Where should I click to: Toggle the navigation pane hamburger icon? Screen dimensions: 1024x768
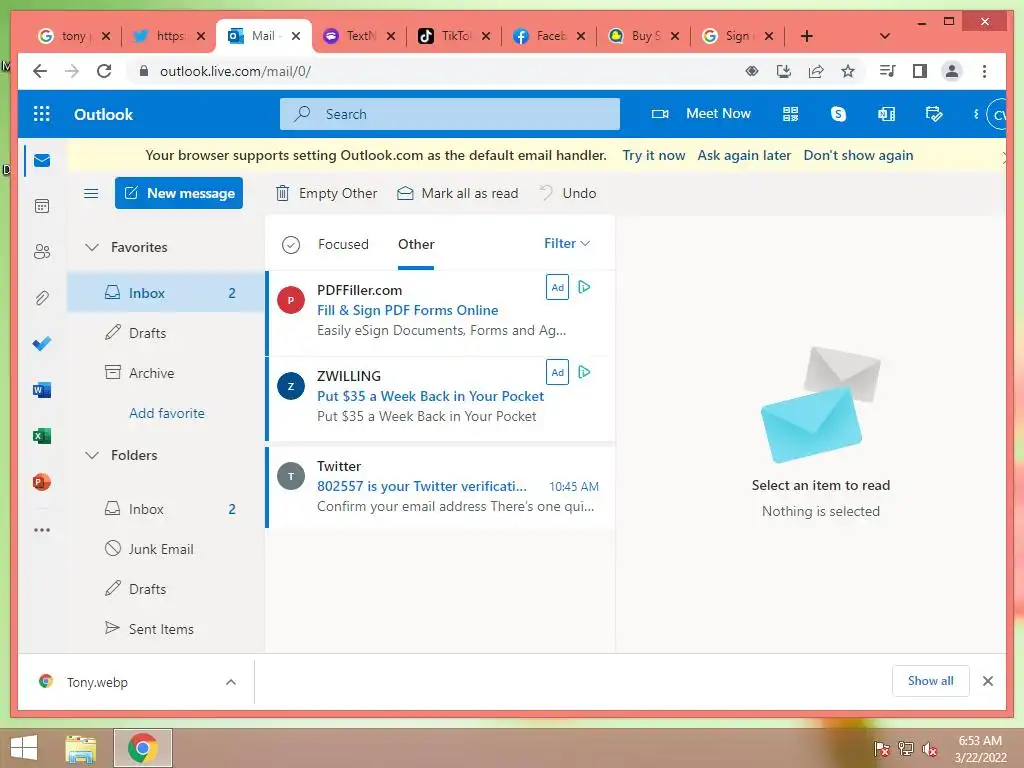click(91, 193)
